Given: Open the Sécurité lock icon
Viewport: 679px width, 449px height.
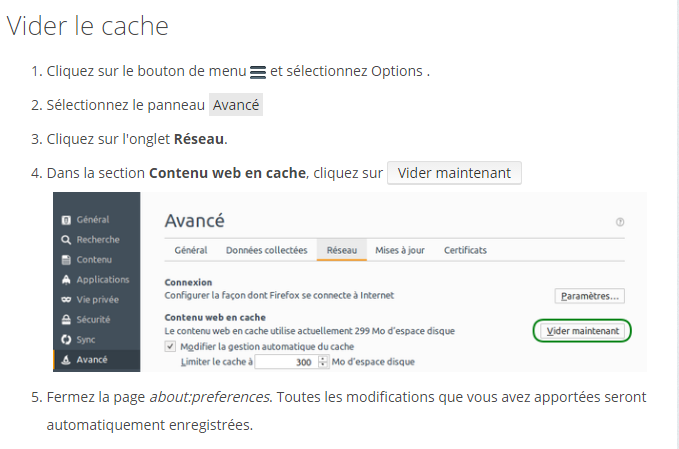Looking at the screenshot, I should 66,320.
